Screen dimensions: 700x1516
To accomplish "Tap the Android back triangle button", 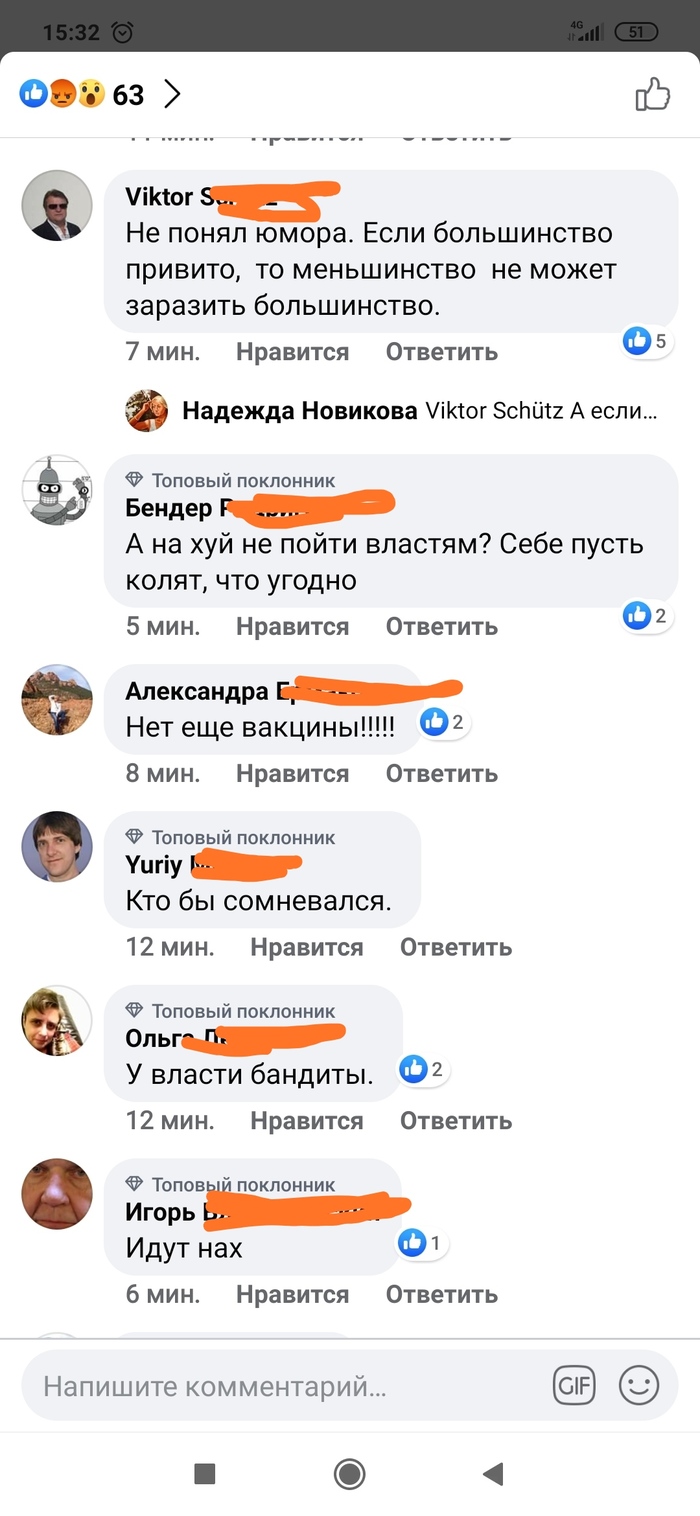I will [x=492, y=1473].
